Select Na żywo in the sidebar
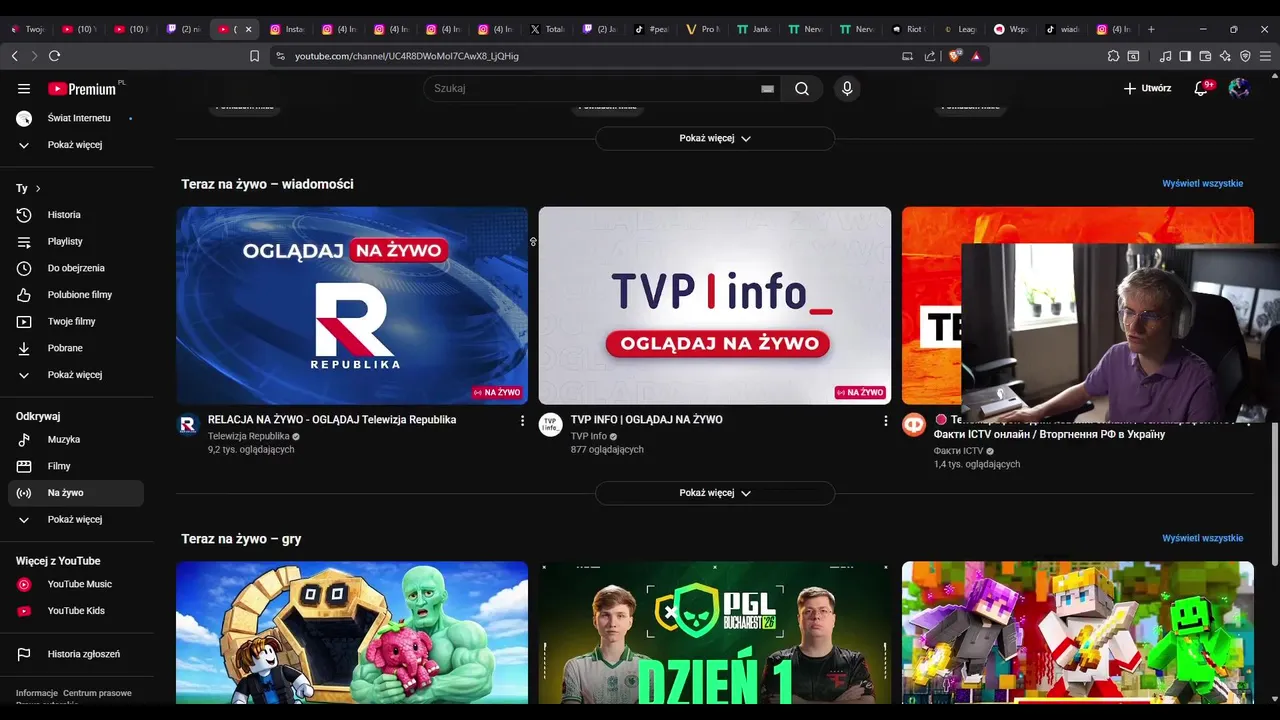The width and height of the screenshot is (1280, 720). (76, 493)
